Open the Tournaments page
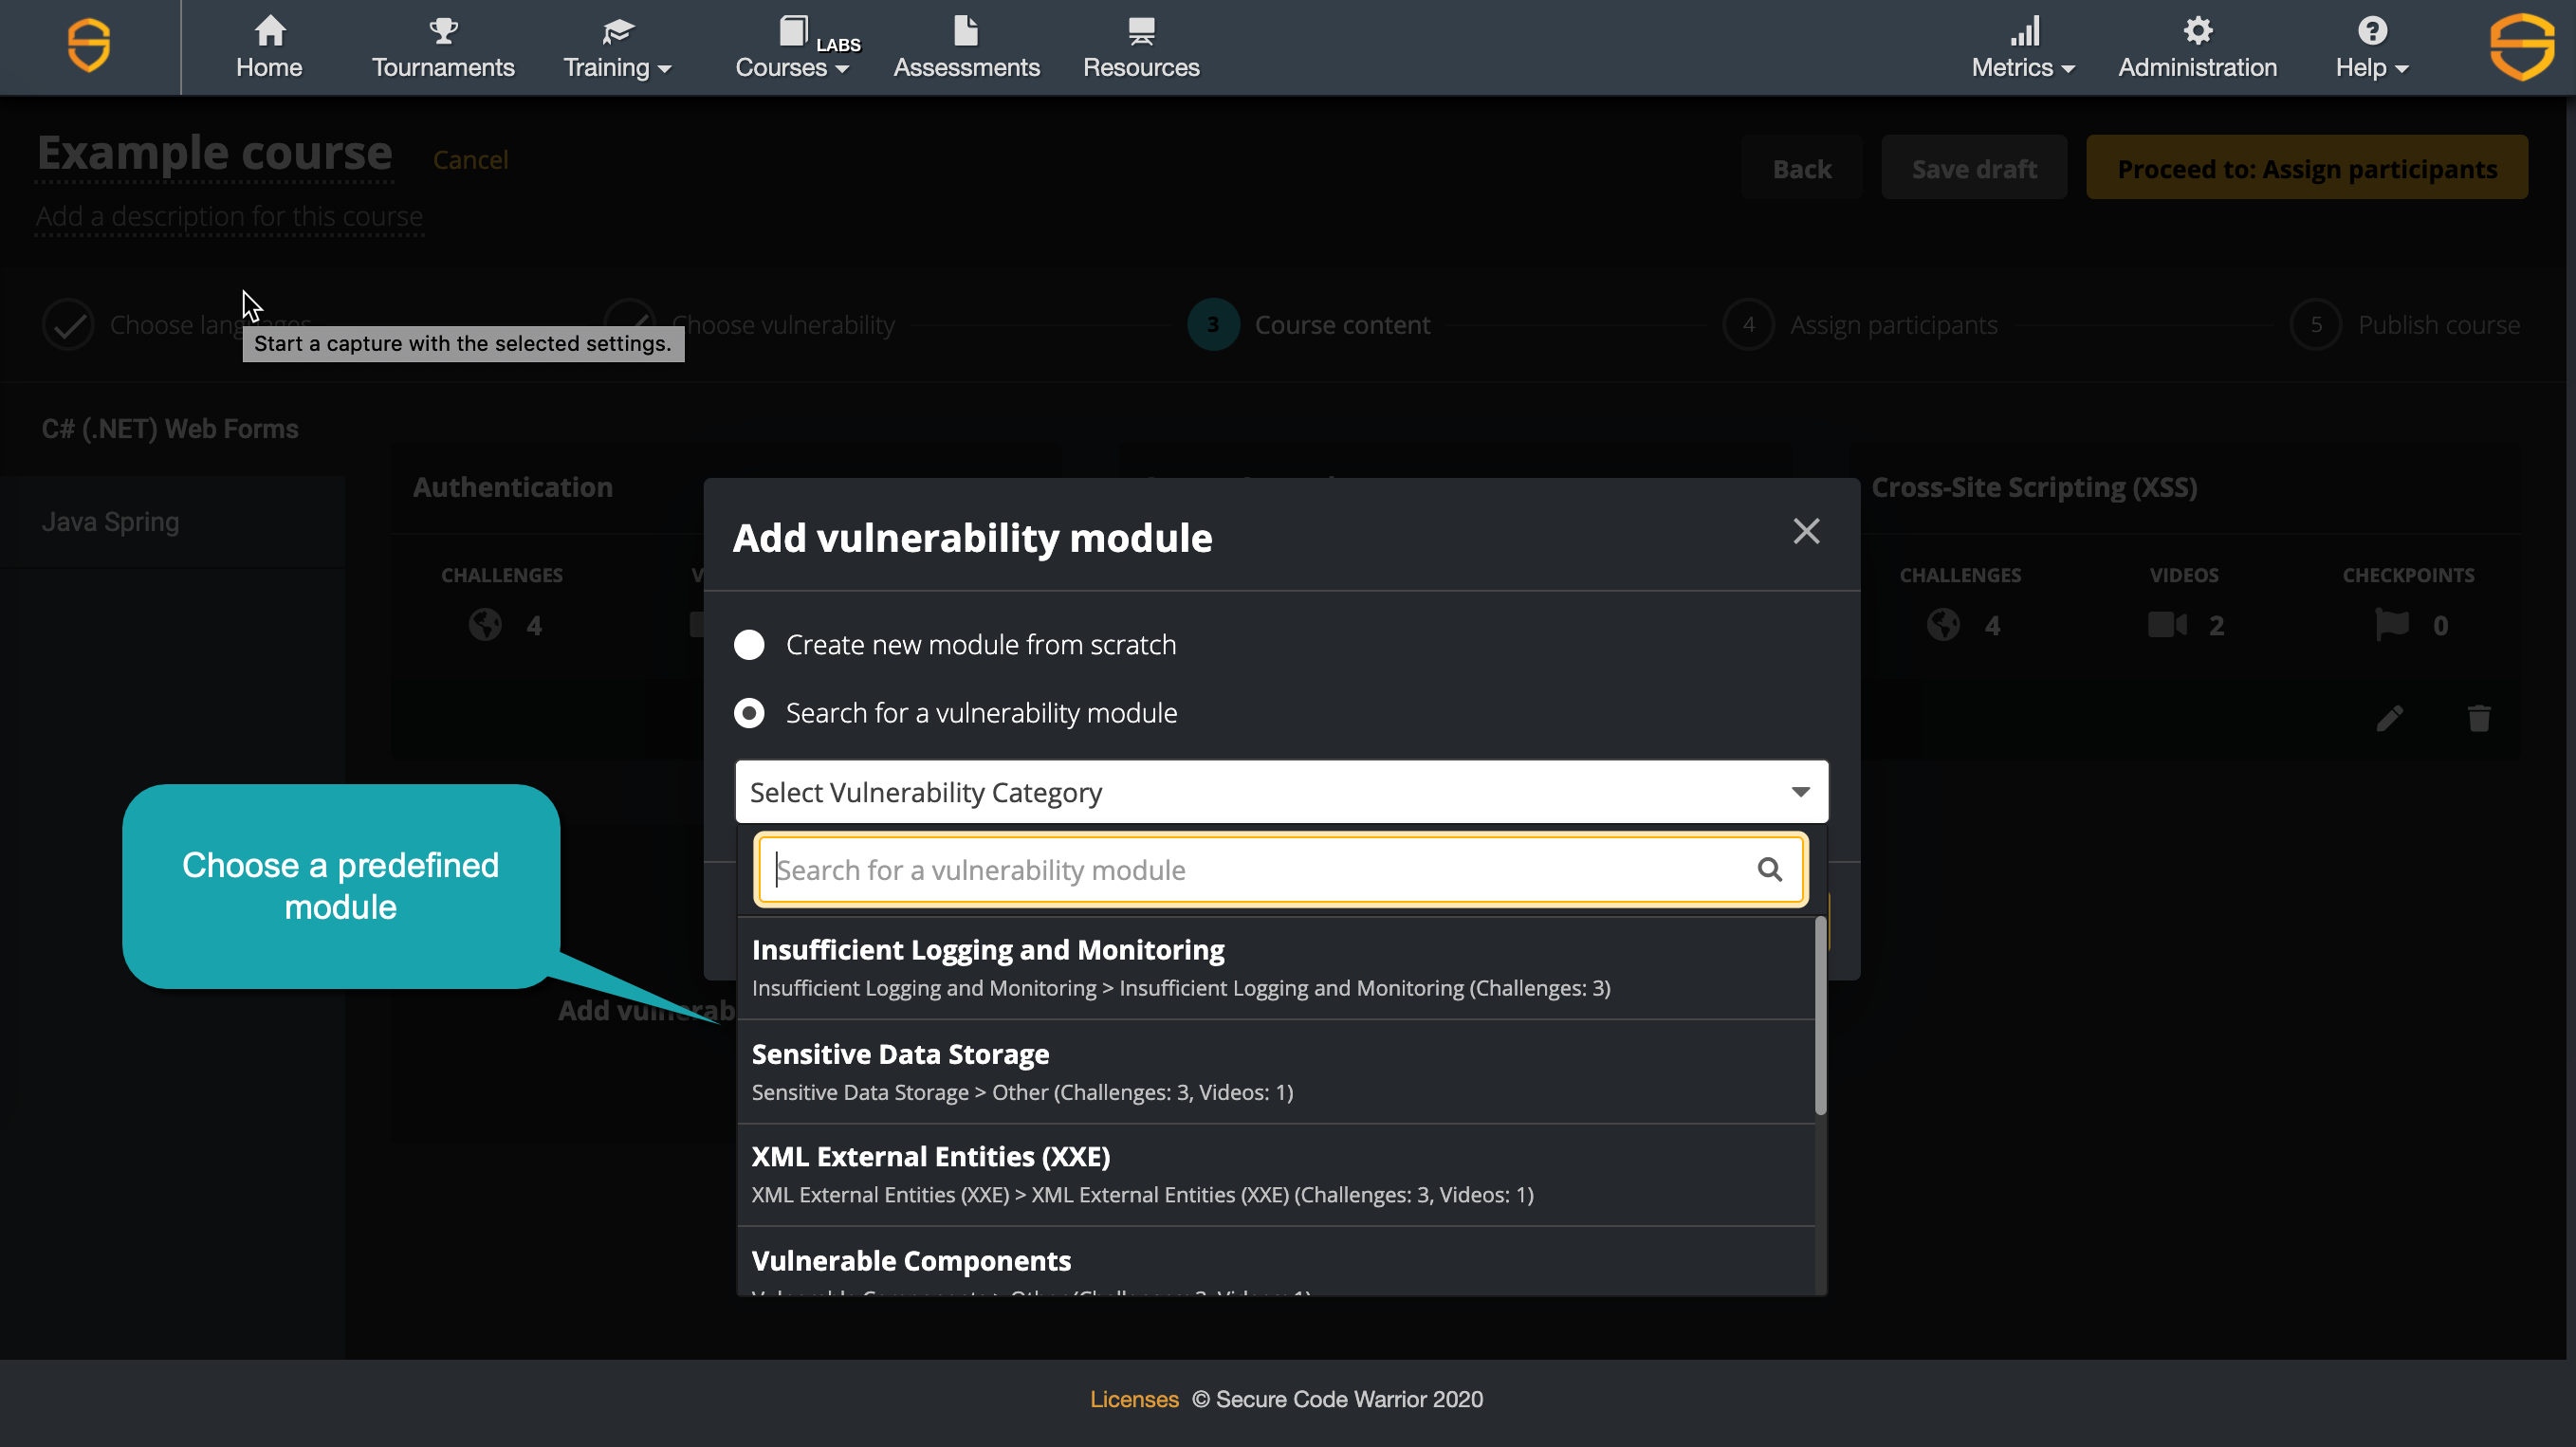 pyautogui.click(x=443, y=47)
